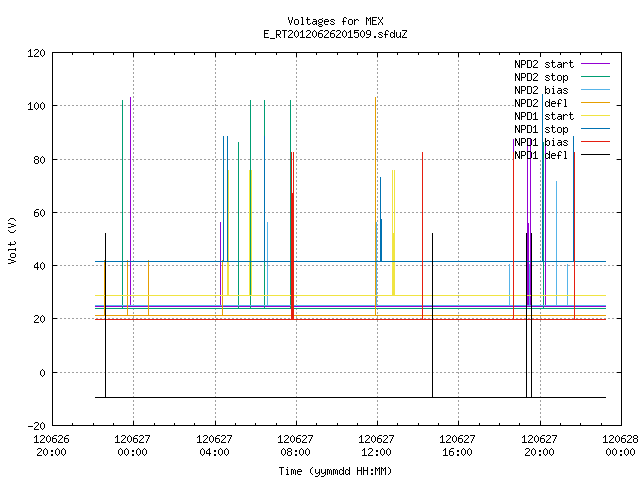
Task: Click the x-axis tick '120627 12:00'
Action: [376, 446]
